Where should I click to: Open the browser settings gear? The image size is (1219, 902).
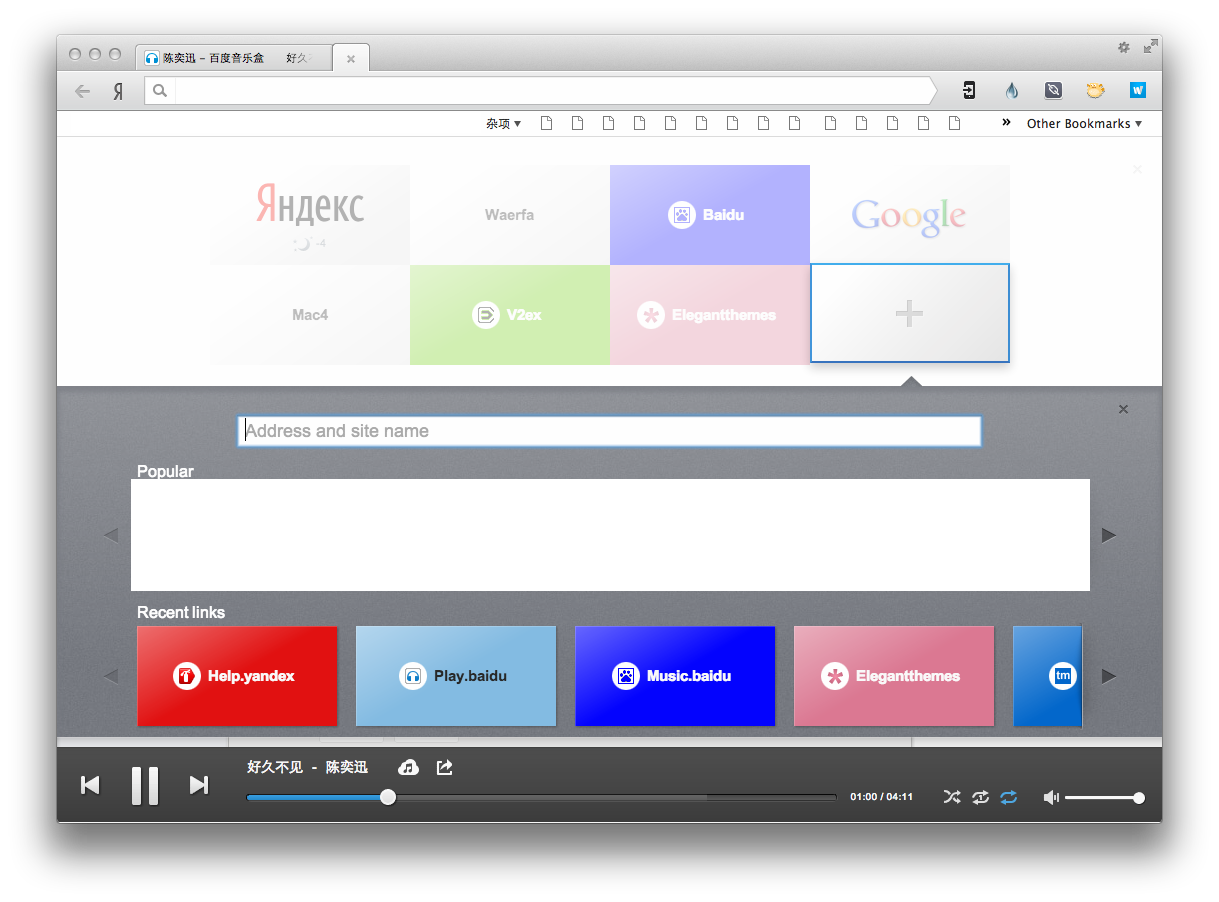1123,47
